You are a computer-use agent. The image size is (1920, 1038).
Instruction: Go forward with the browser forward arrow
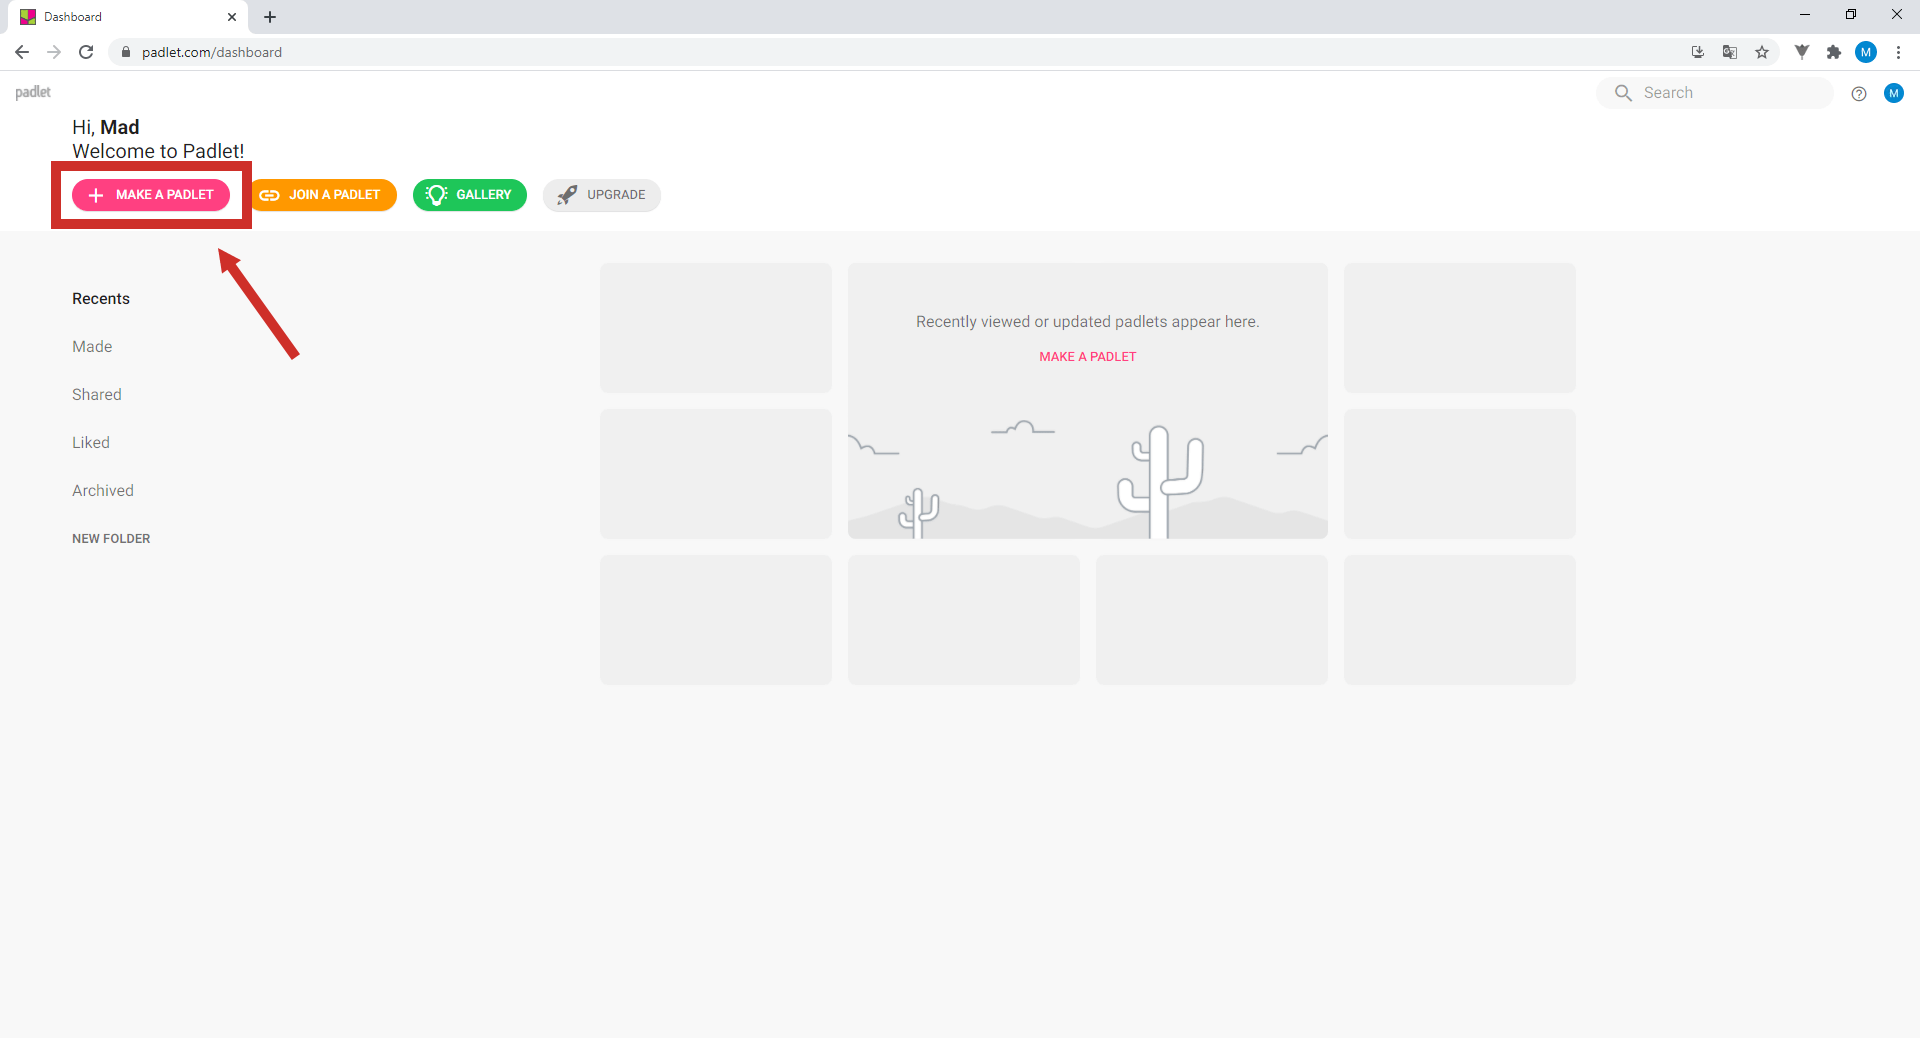coord(54,52)
